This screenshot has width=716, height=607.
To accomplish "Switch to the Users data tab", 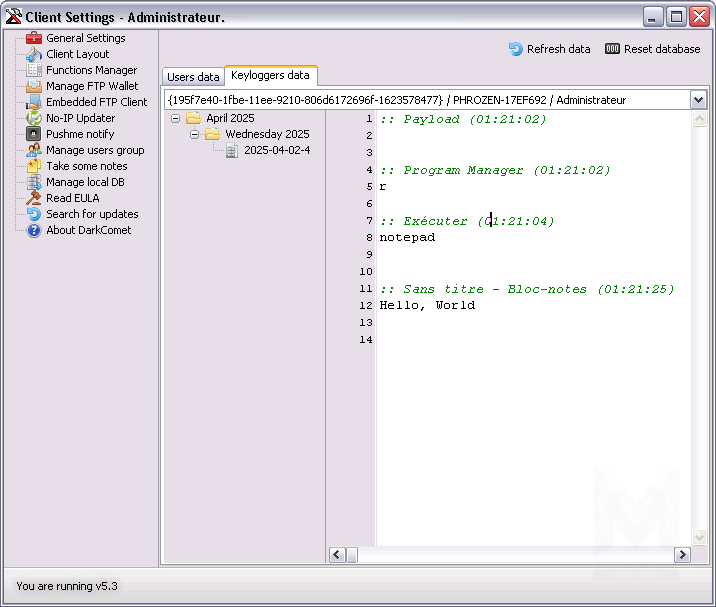I will pyautogui.click(x=193, y=77).
